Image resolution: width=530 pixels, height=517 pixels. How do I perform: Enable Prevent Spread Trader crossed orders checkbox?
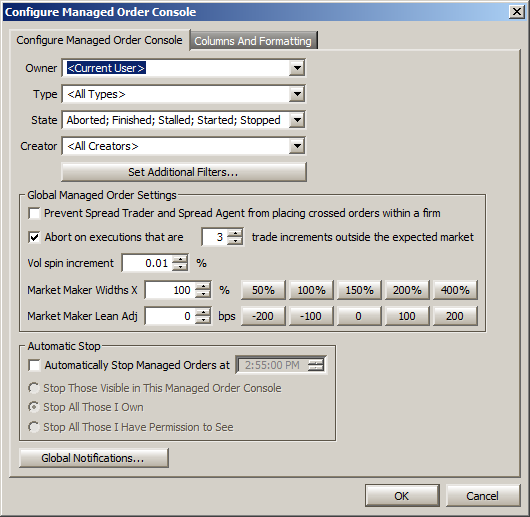(34, 214)
